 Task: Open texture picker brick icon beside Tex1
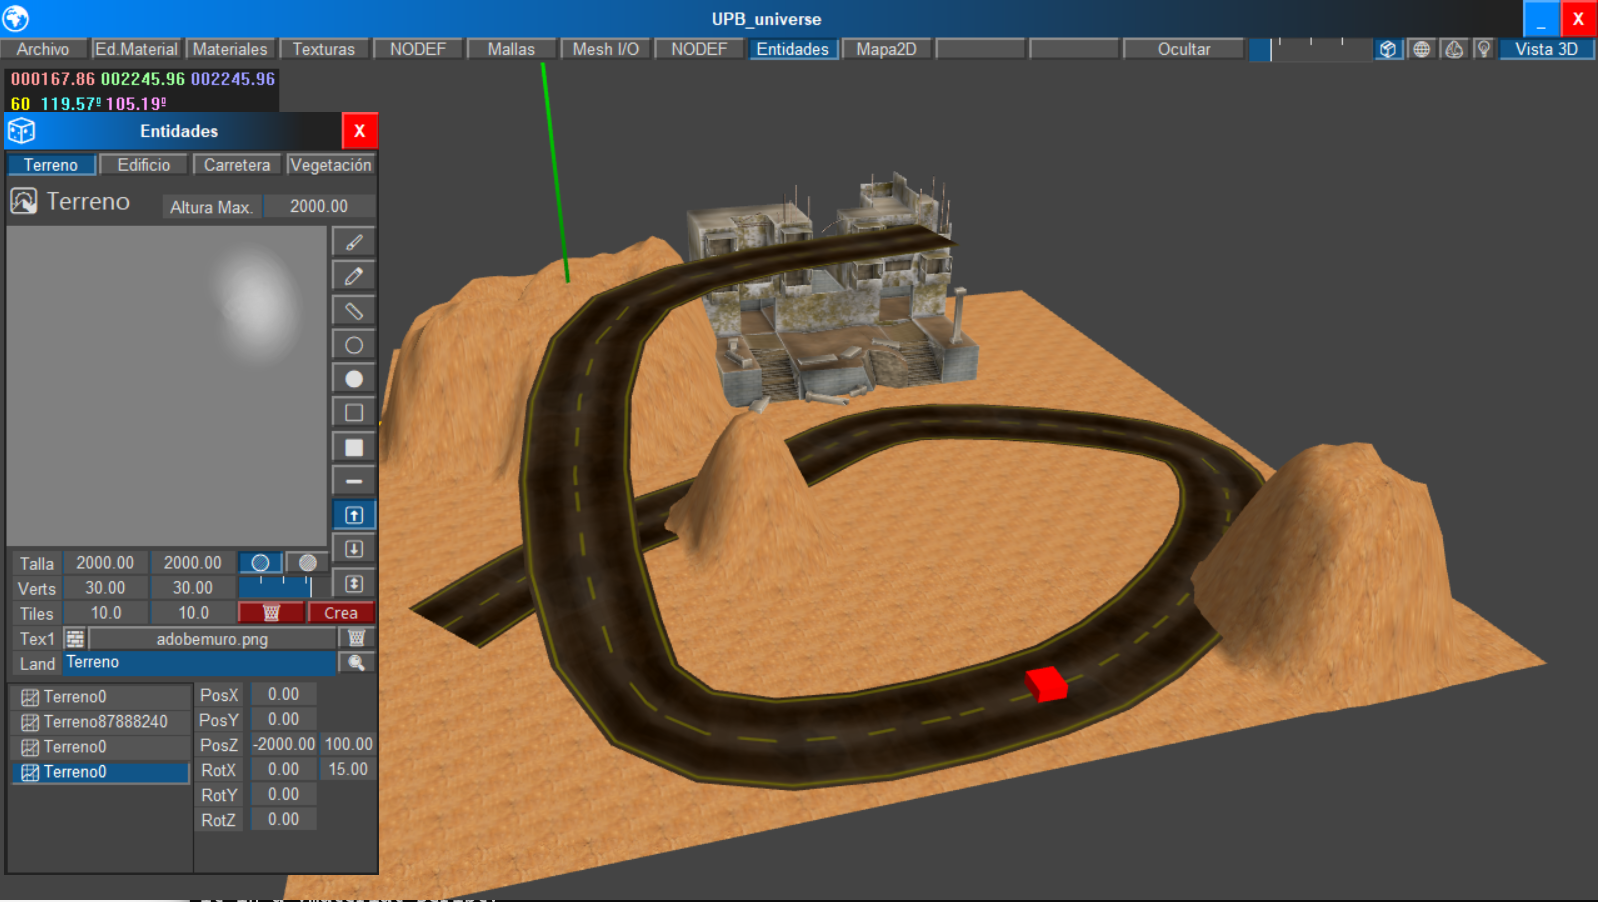click(x=75, y=639)
